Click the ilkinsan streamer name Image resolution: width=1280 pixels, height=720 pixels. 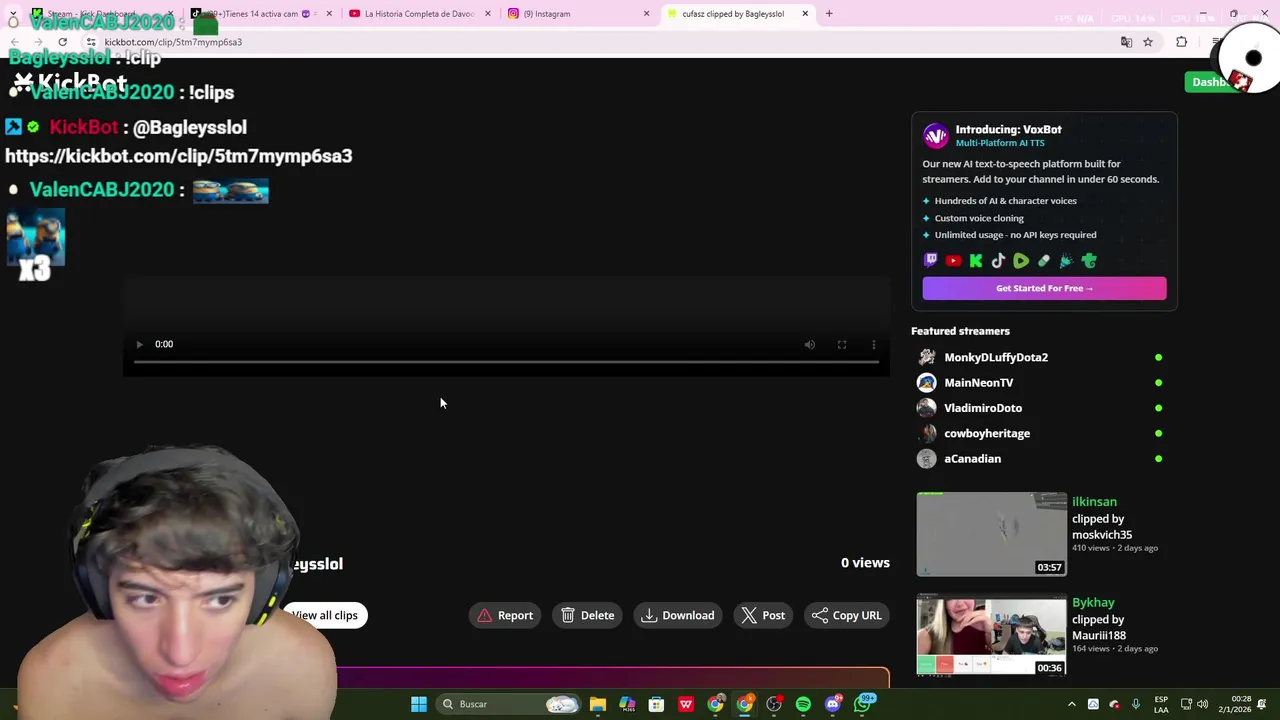[1094, 502]
